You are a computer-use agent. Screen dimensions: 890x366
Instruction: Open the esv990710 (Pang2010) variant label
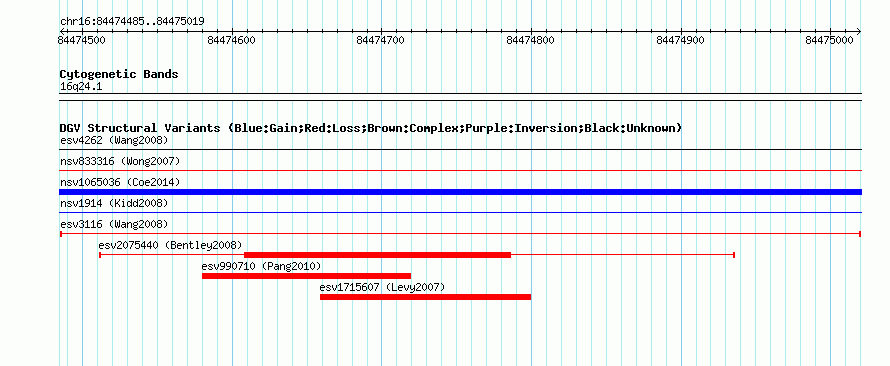pyautogui.click(x=262, y=266)
